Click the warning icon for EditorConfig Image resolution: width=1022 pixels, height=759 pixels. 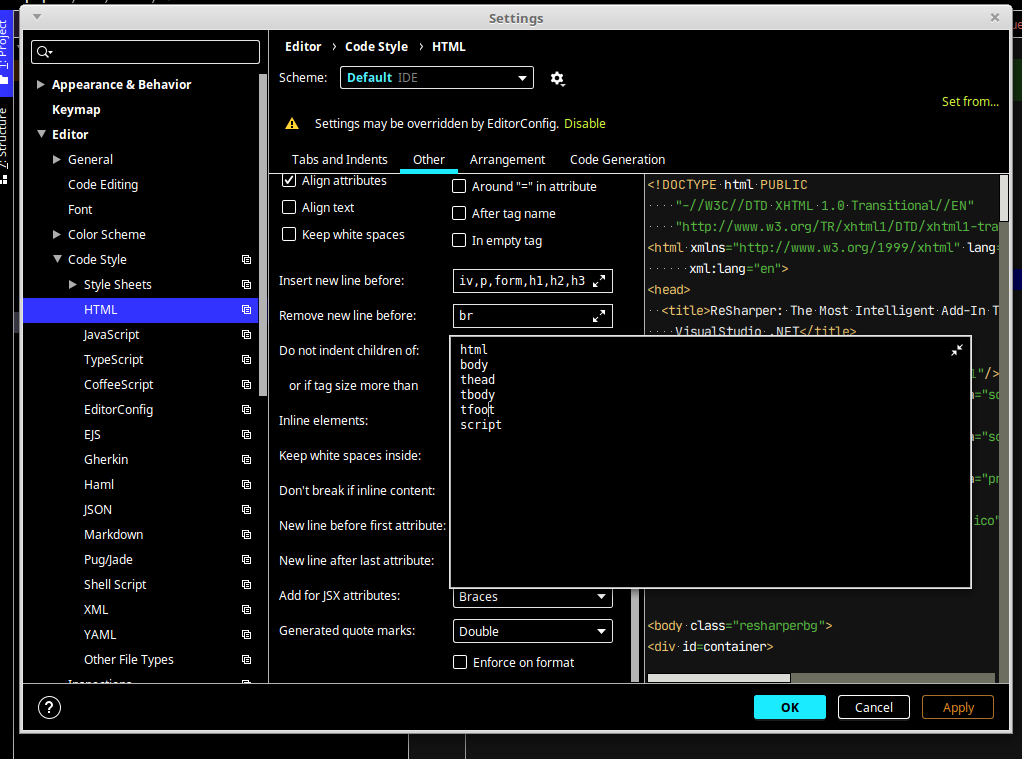tap(292, 124)
